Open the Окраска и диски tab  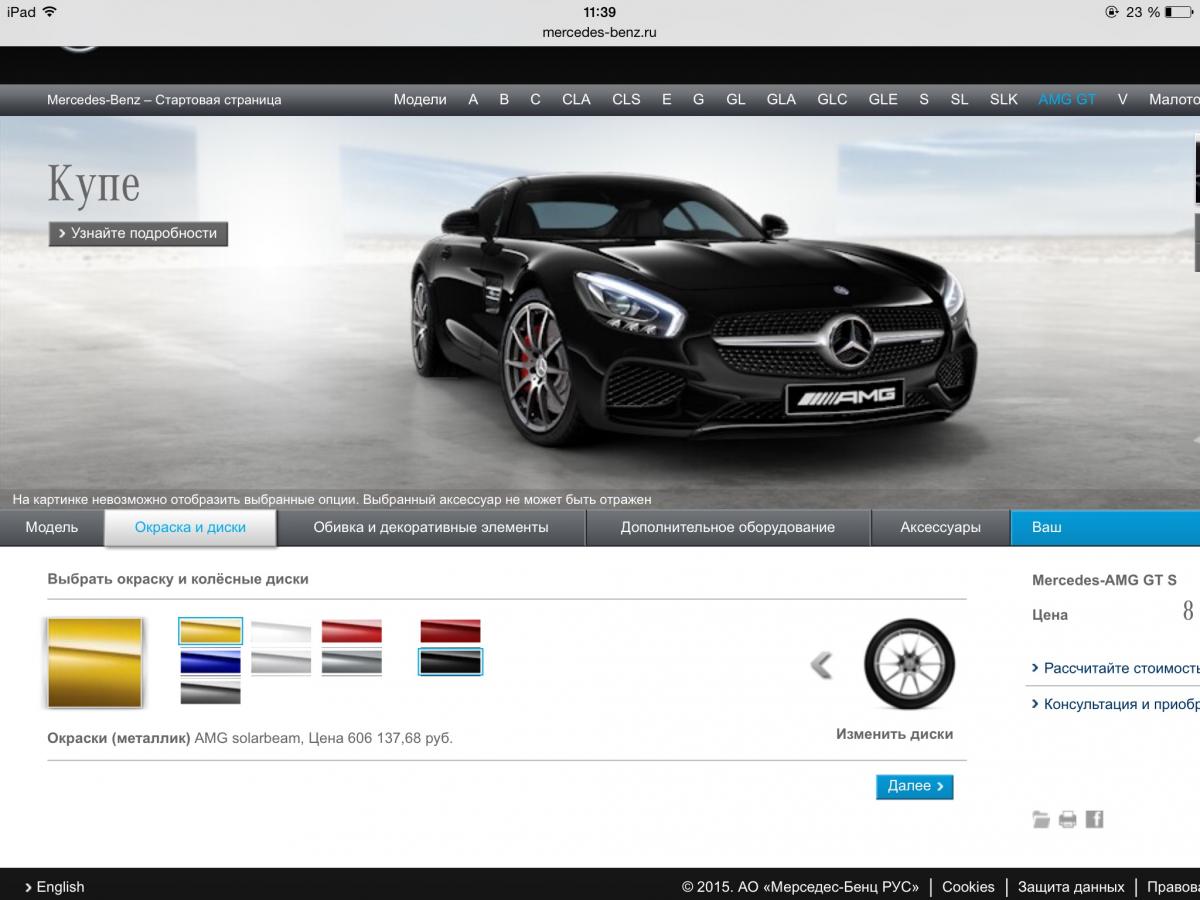(190, 527)
